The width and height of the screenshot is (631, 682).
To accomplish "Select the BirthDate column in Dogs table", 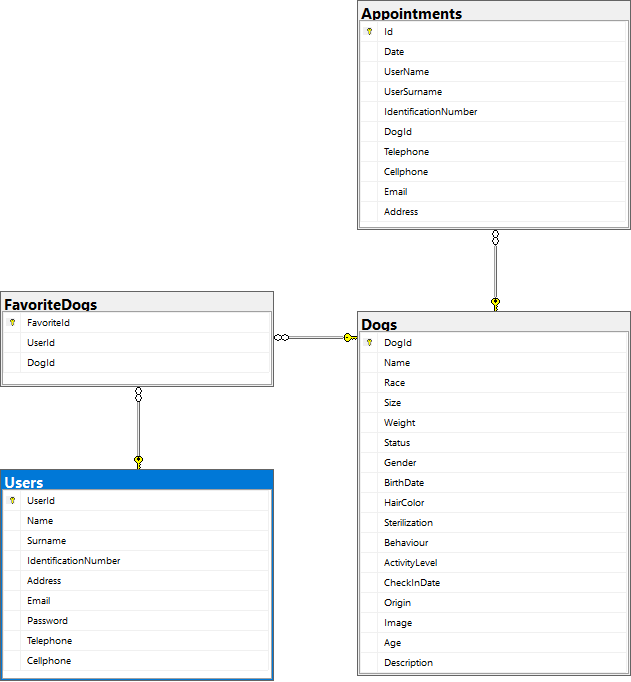I will pyautogui.click(x=493, y=482).
